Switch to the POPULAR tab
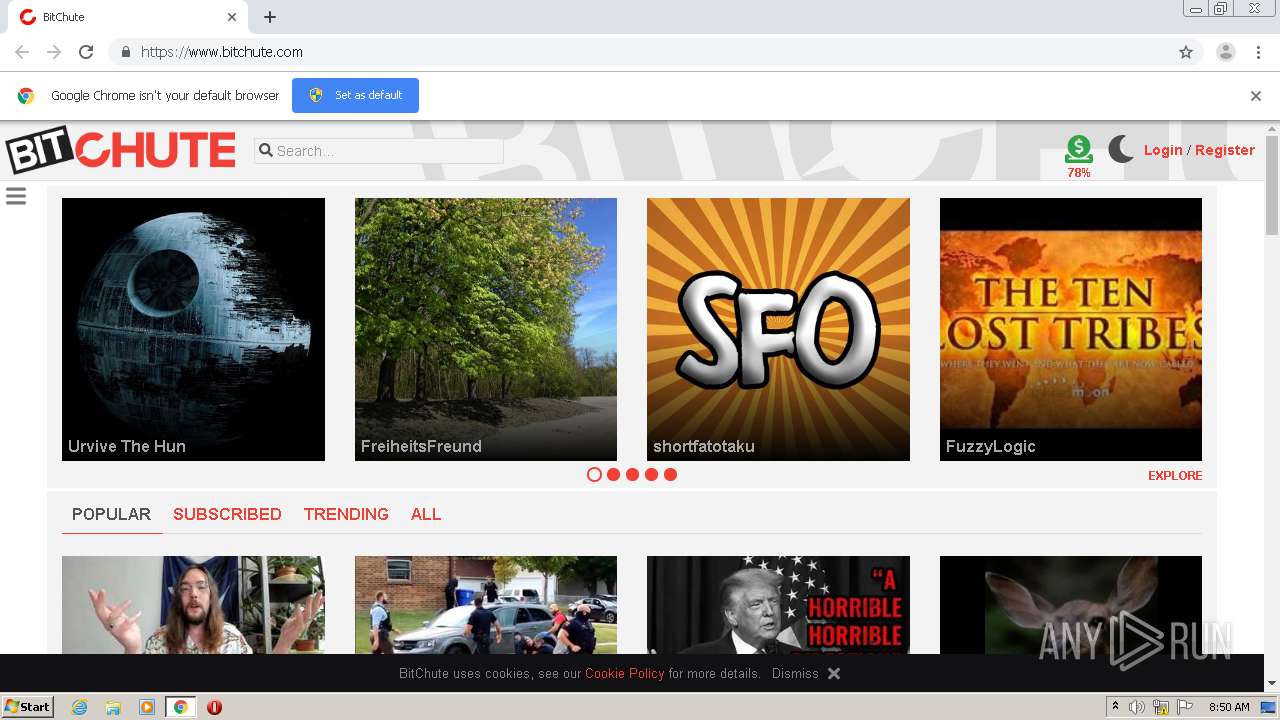This screenshot has height=720, width=1280. 111,514
